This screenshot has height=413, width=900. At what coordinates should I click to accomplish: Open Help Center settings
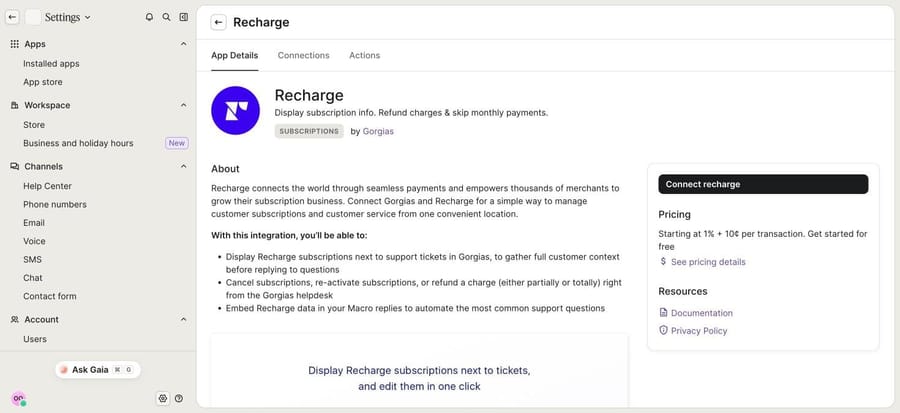tap(48, 186)
